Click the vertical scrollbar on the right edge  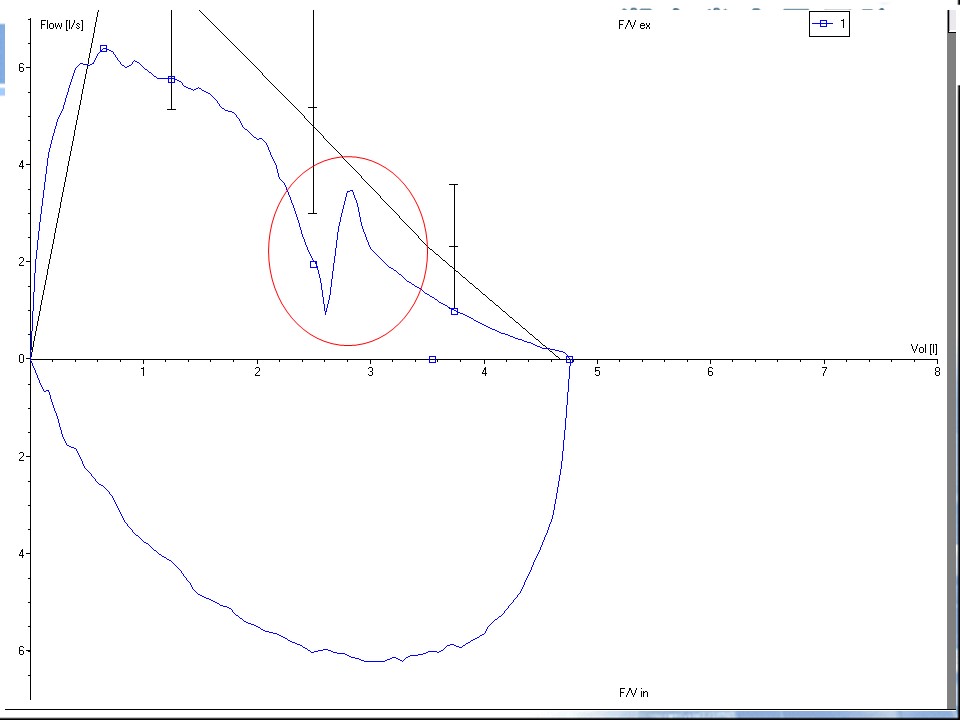[952, 360]
